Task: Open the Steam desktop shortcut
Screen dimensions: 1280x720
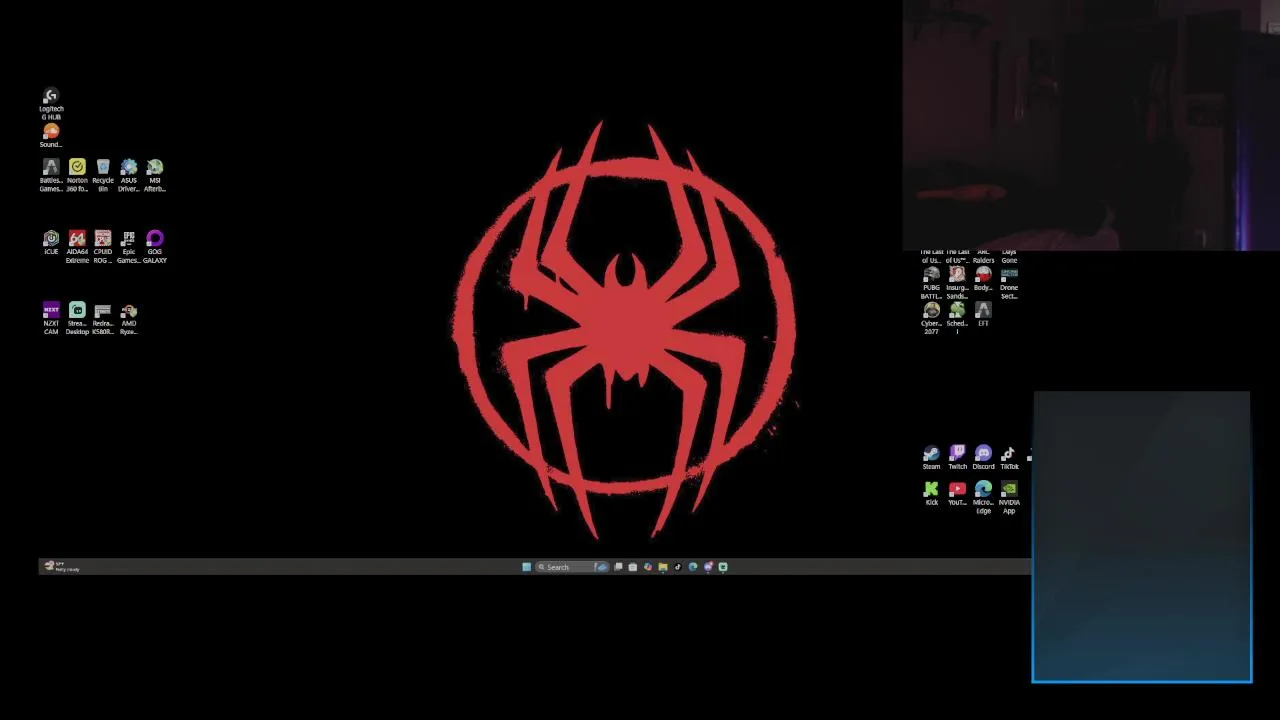Action: [931, 458]
